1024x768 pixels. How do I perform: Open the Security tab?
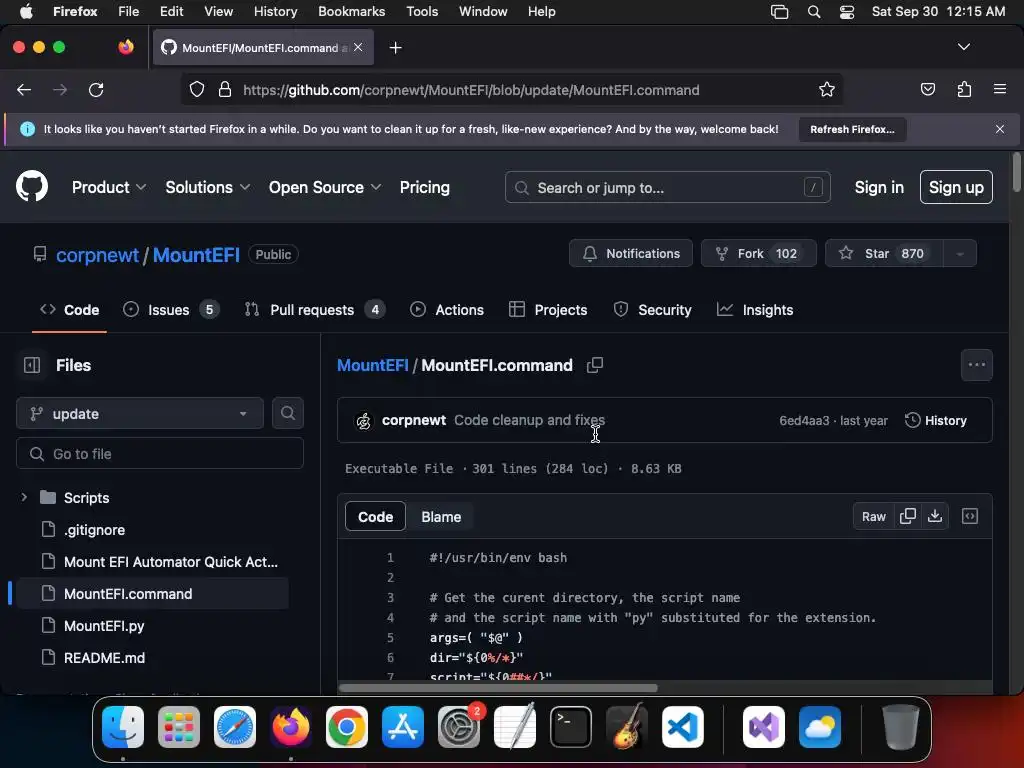click(652, 310)
